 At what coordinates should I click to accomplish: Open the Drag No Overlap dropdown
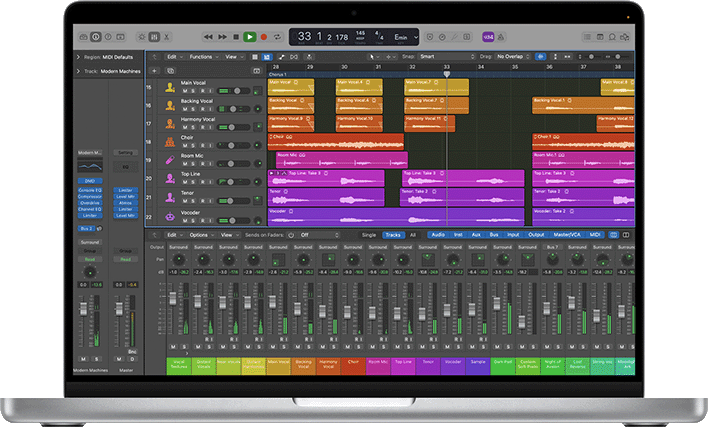pos(513,57)
